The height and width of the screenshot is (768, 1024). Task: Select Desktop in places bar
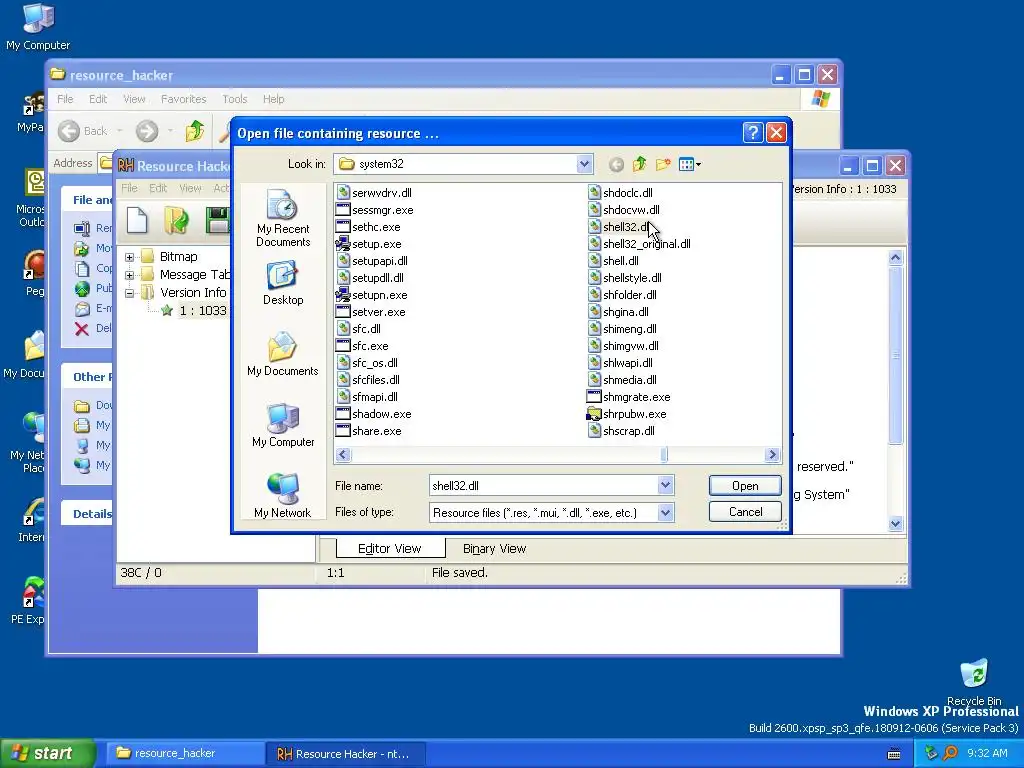[x=283, y=283]
